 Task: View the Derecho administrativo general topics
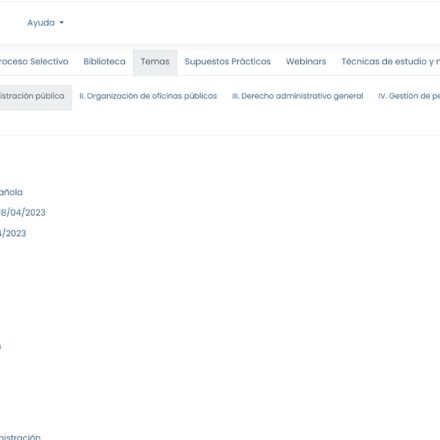(x=298, y=96)
